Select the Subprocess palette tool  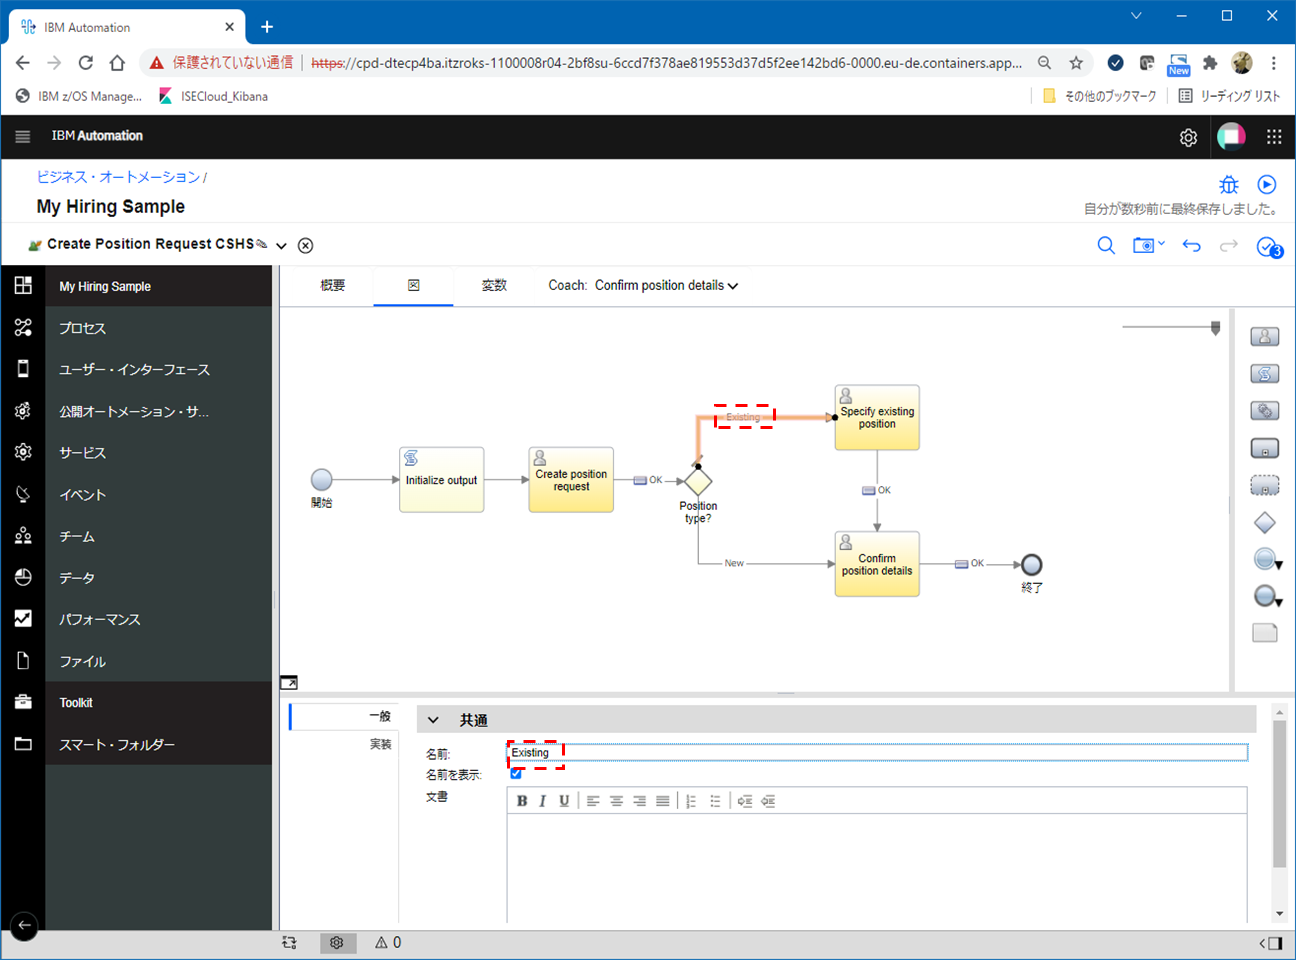(x=1265, y=448)
